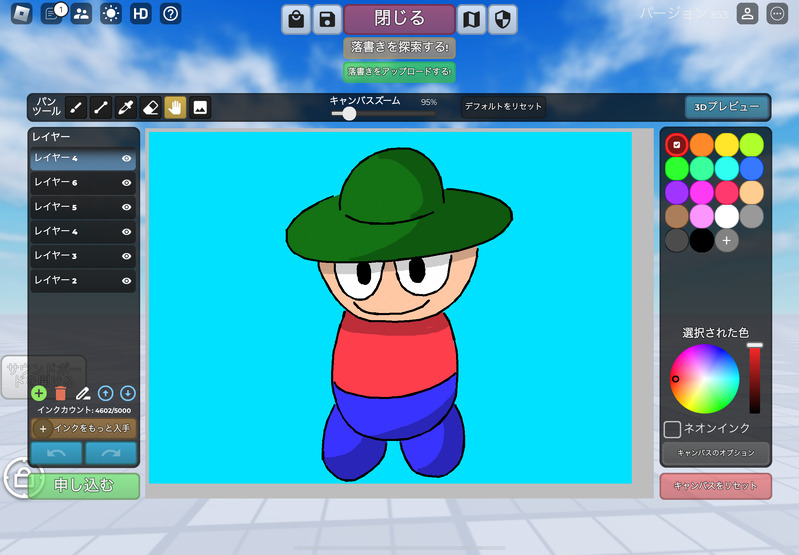
Task: Open the shield icon
Action: click(x=502, y=20)
